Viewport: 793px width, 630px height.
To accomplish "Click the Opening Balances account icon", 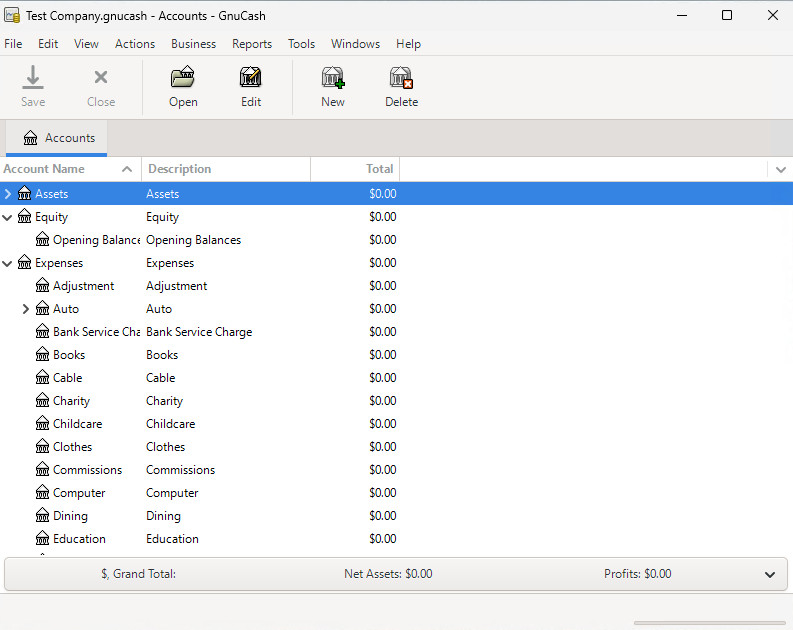I will (42, 239).
